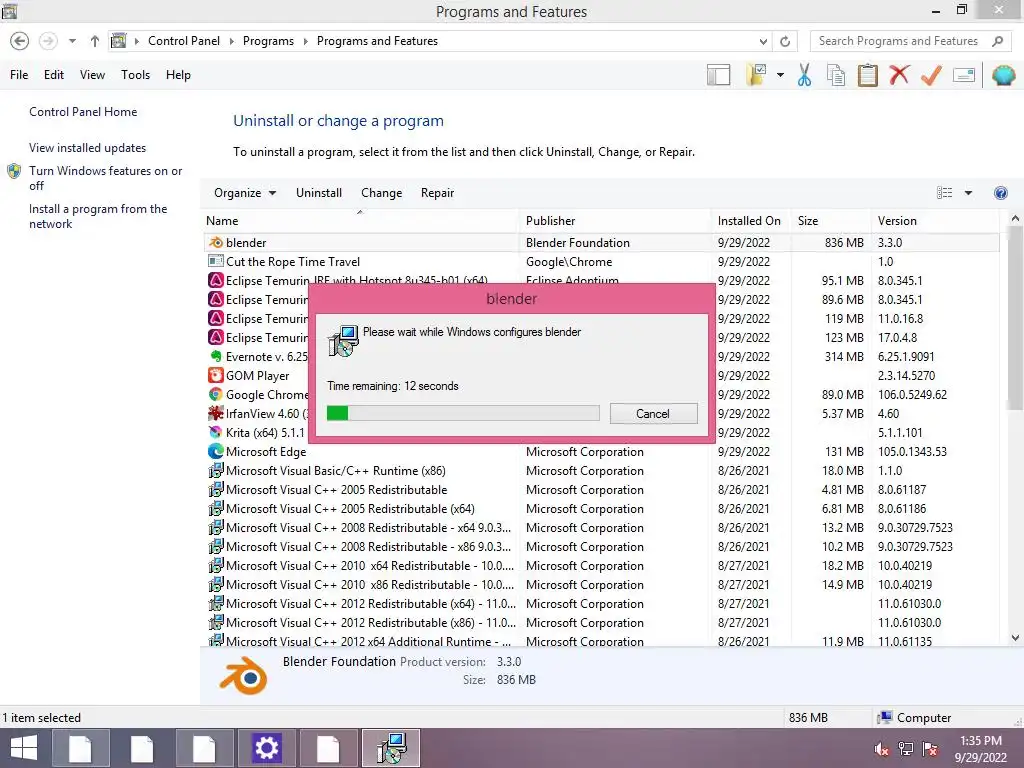
Task: Click the IrfanView program icon
Action: [216, 413]
